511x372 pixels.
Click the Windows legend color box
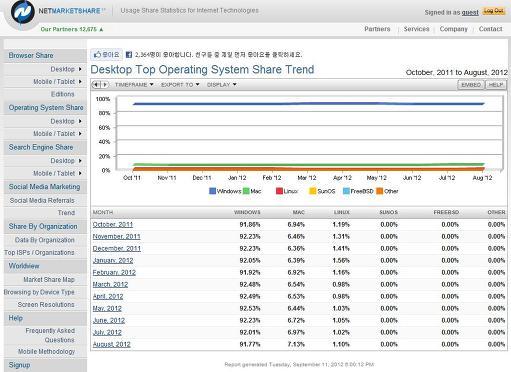[212, 191]
